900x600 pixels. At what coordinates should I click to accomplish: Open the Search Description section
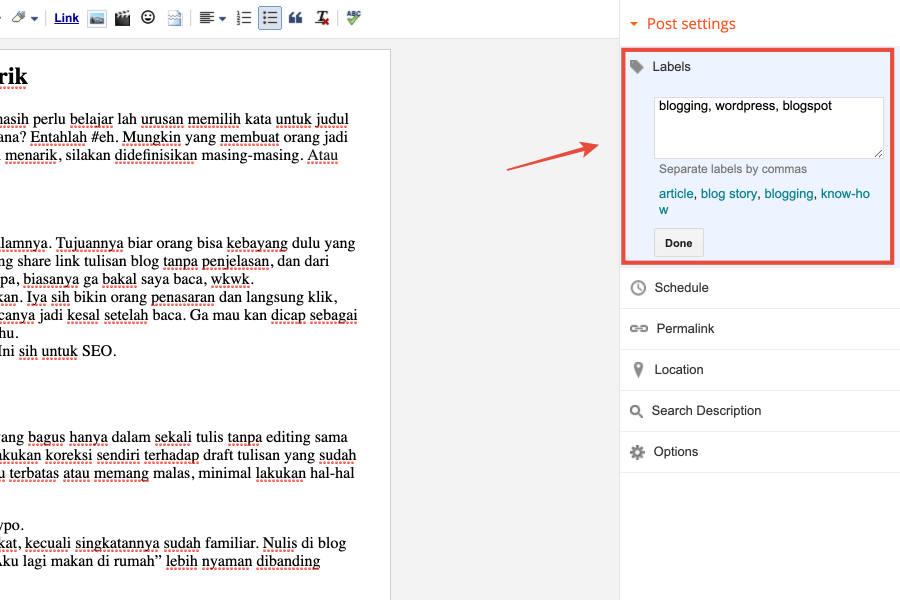pos(760,411)
